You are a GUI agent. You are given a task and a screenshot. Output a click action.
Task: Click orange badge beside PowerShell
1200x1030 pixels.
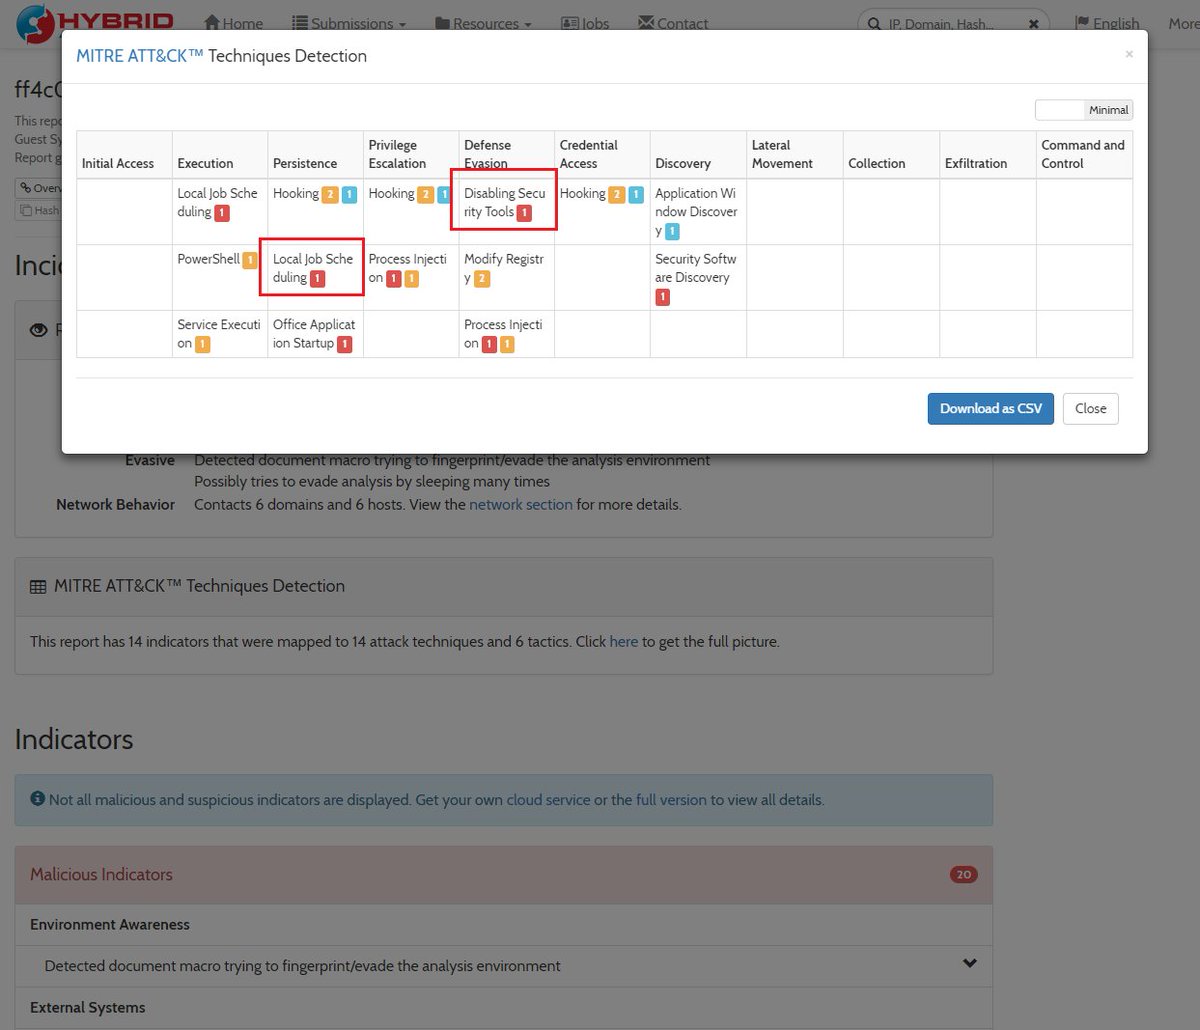click(249, 259)
